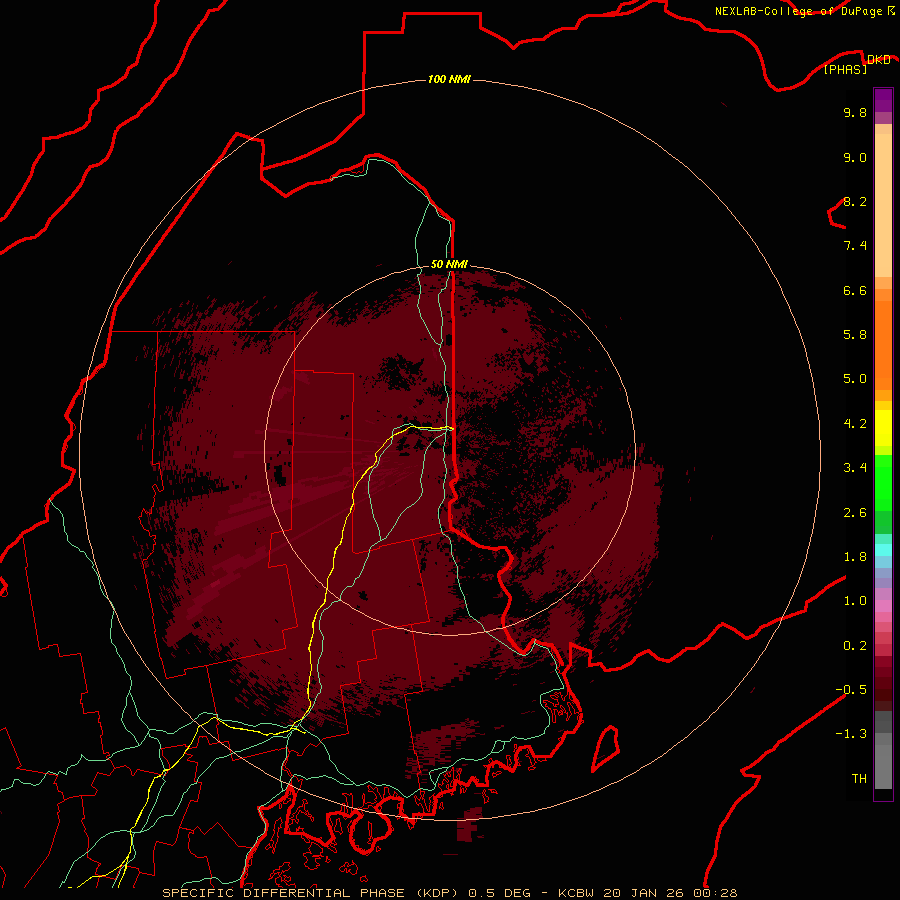The width and height of the screenshot is (900, 900).
Task: Click the 0.2 legend value
Action: pos(855,646)
